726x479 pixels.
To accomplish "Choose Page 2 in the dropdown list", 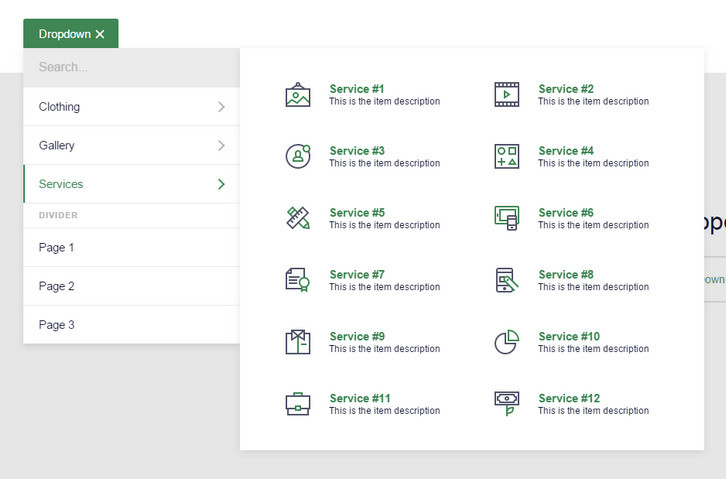I will [57, 287].
